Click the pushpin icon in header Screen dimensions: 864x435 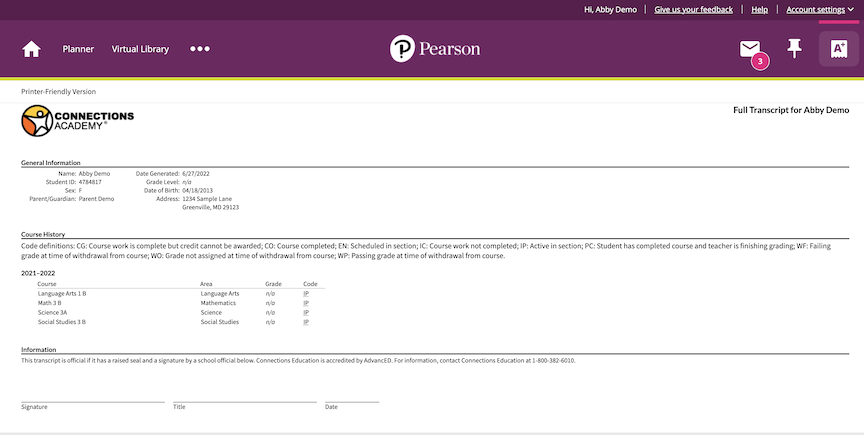(x=795, y=48)
